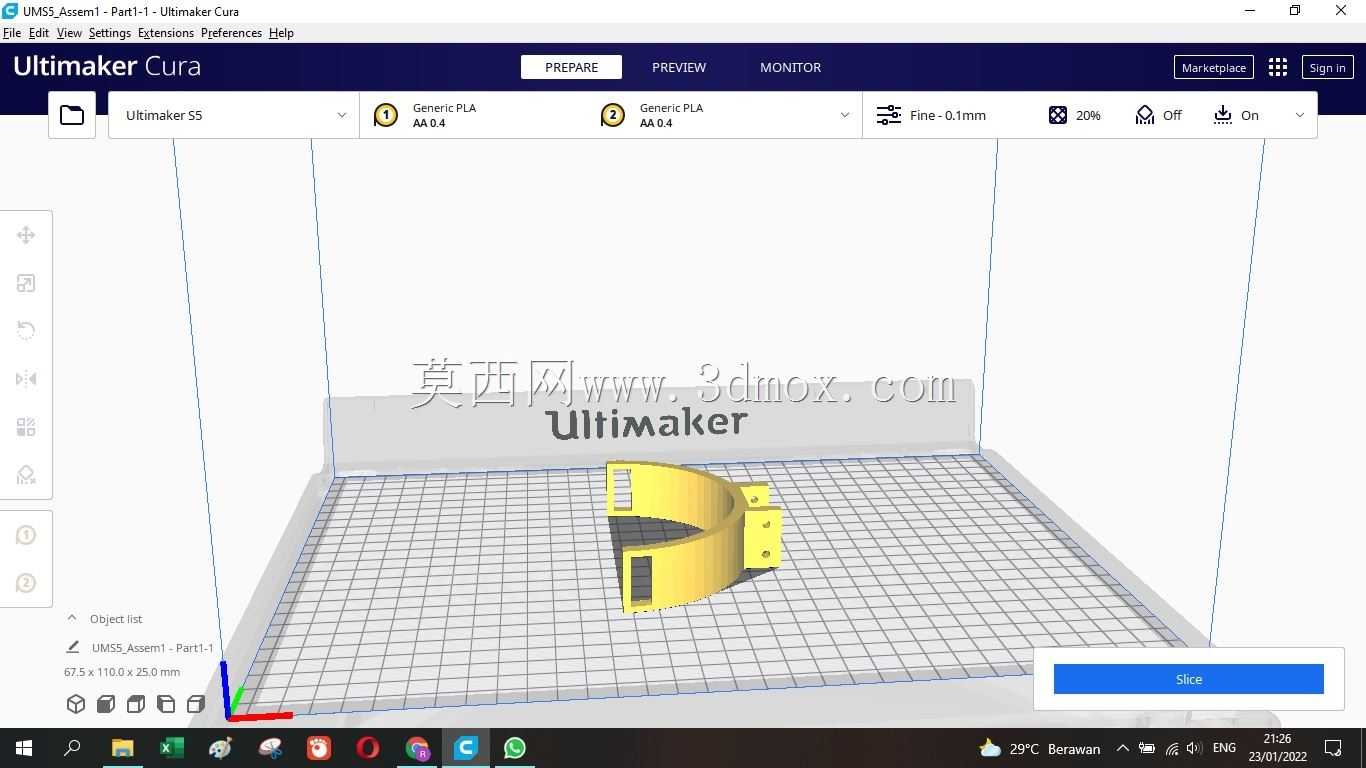The height and width of the screenshot is (768, 1366).
Task: Click the model dimensions 67.5 x 110.0 x 25.0 mm
Action: coord(122,672)
